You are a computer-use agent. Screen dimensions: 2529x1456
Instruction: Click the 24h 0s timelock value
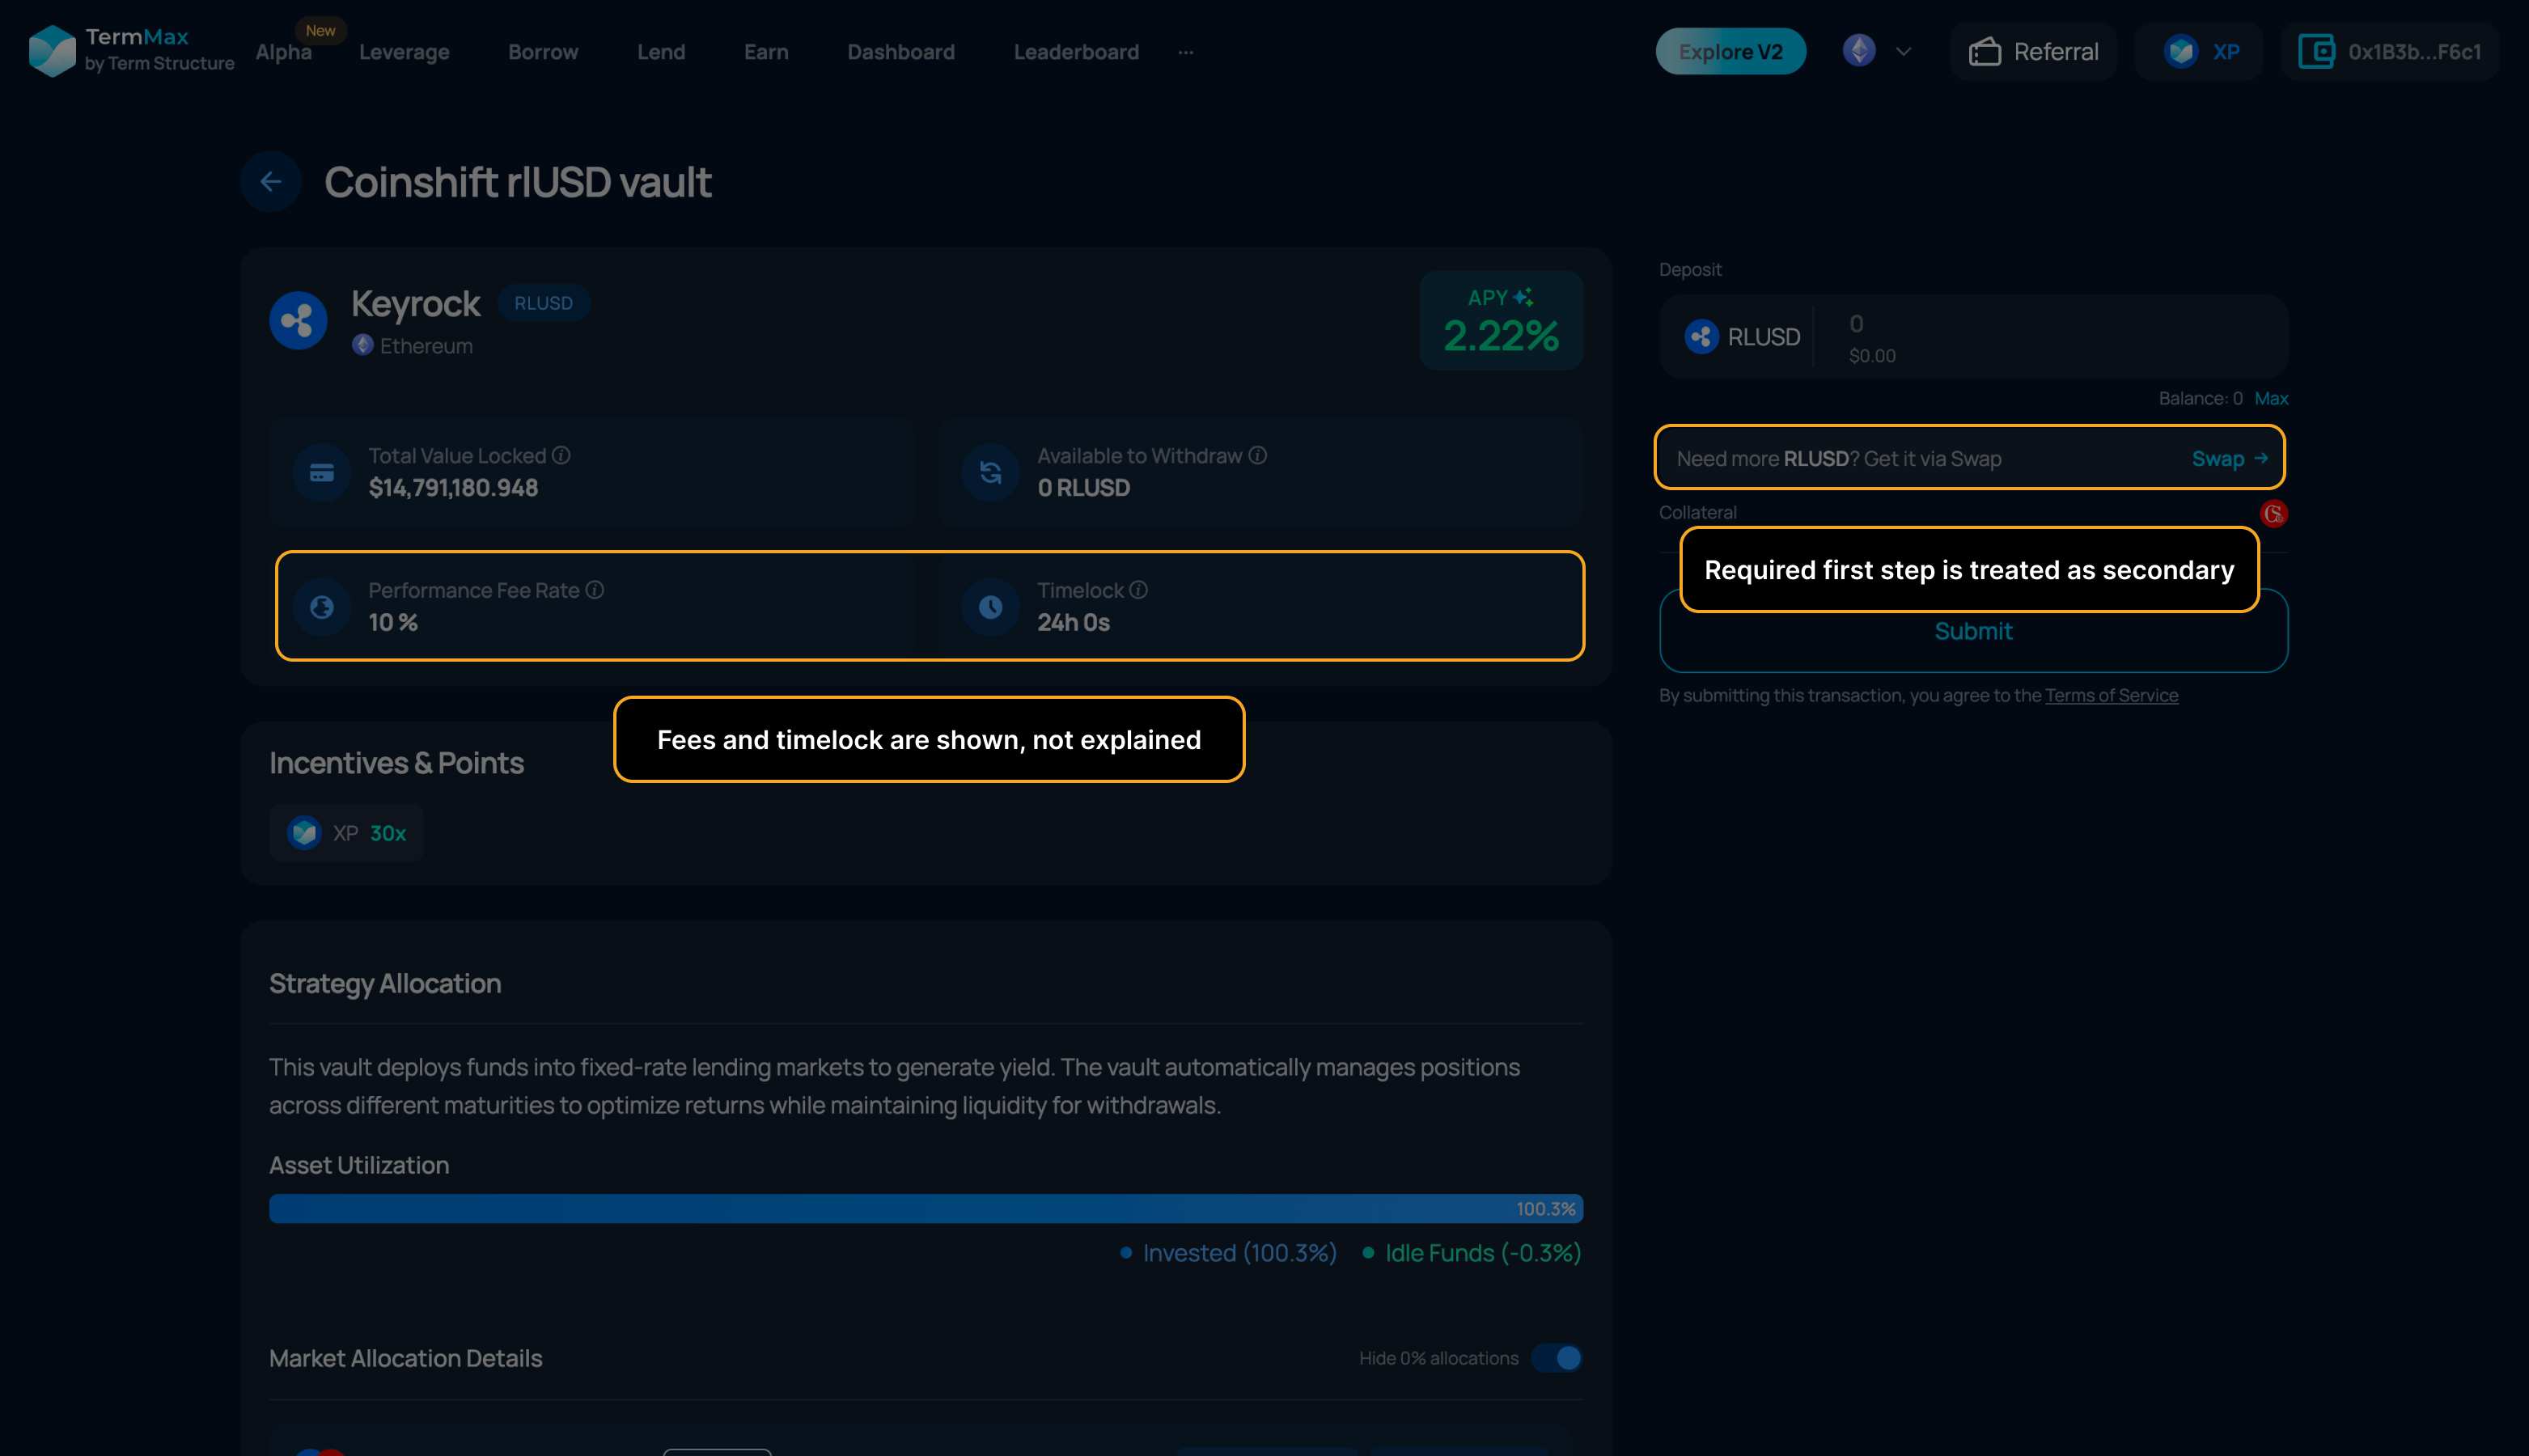1073,622
